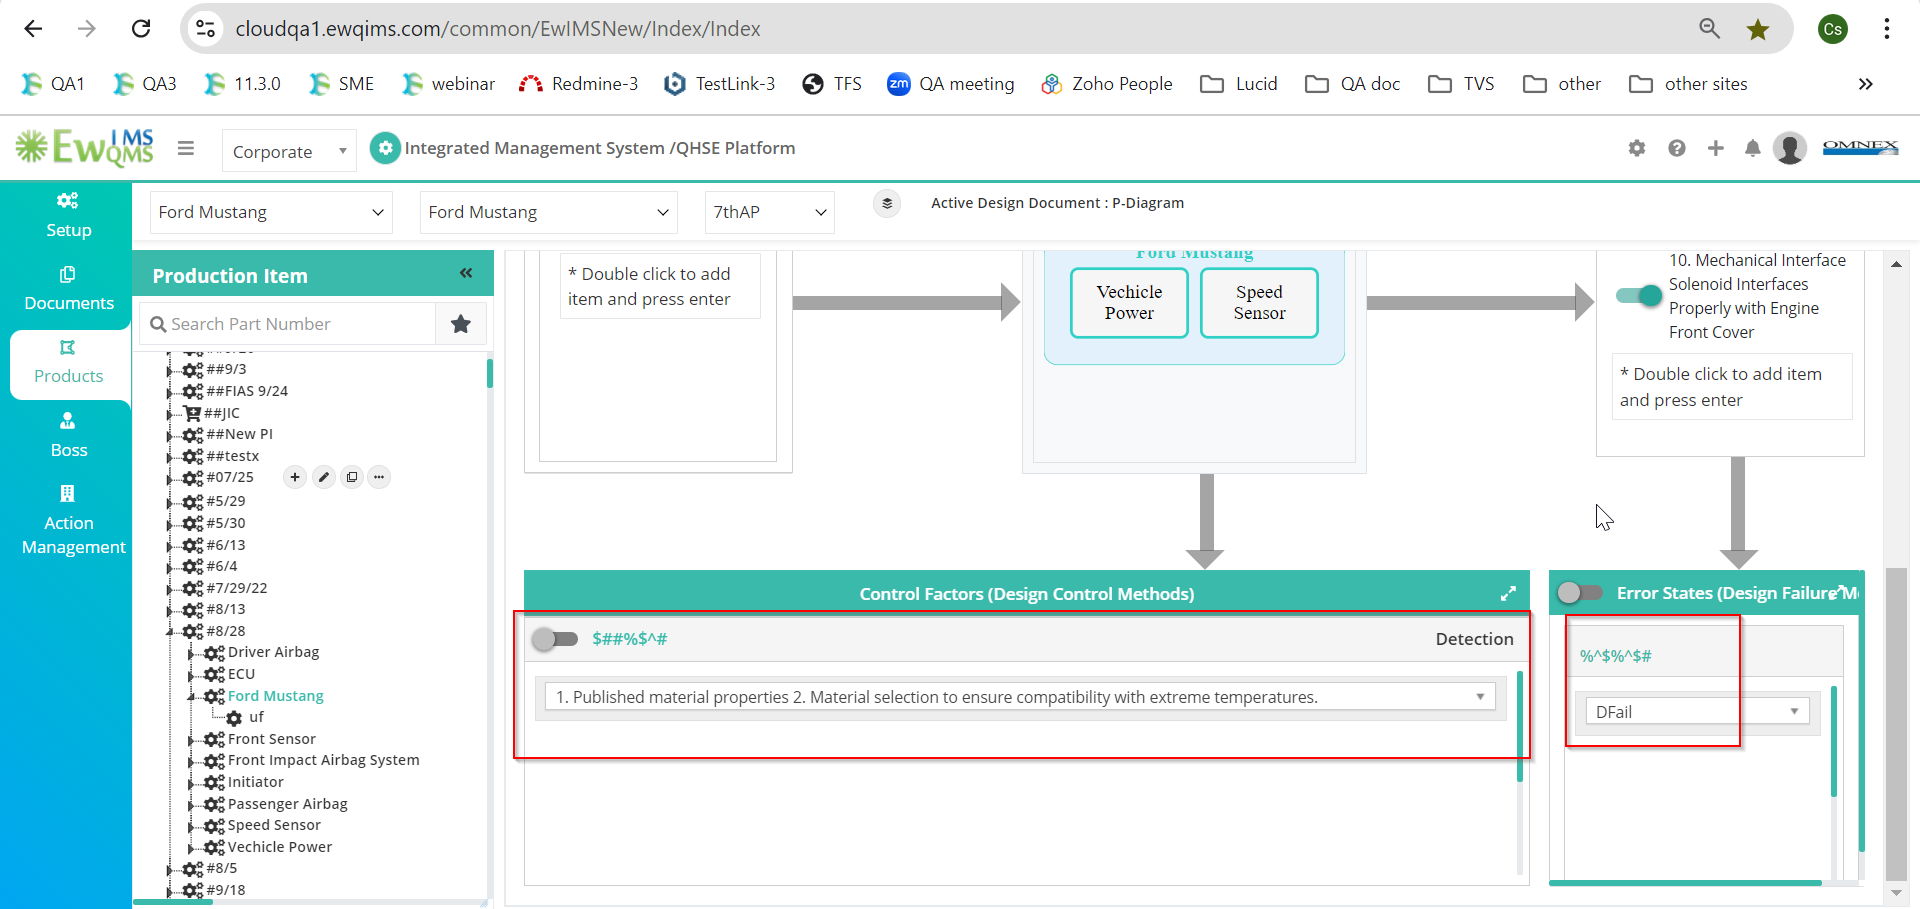This screenshot has height=909, width=1920.
Task: Select Products in left sidebar
Action: pos(68,362)
